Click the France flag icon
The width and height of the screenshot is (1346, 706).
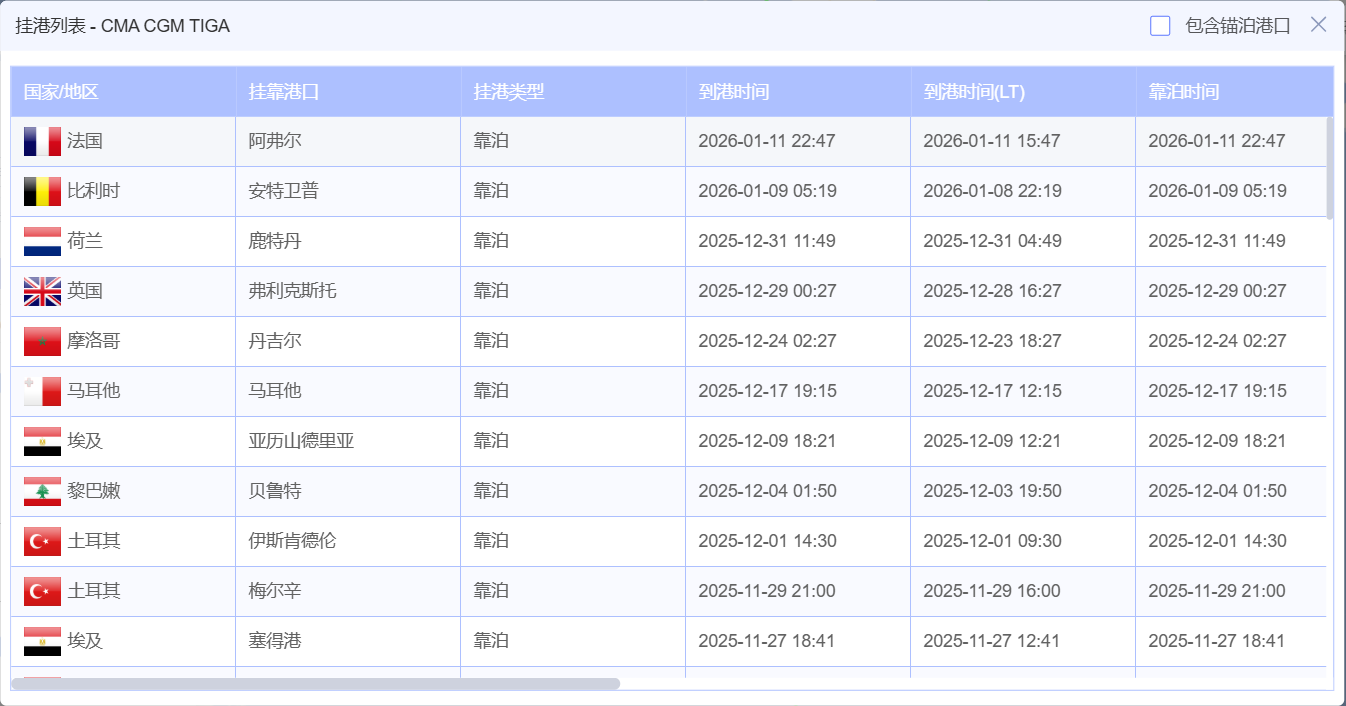42,141
